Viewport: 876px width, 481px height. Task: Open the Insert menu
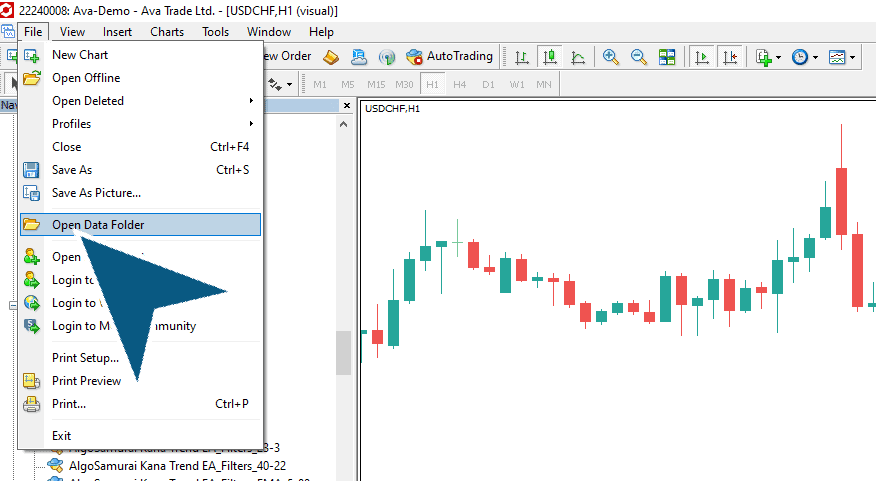[x=117, y=32]
